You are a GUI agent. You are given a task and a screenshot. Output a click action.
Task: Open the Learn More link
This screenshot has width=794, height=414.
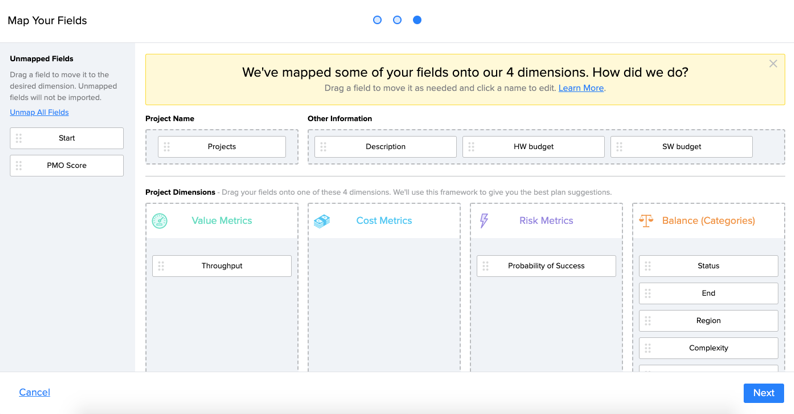click(x=581, y=88)
